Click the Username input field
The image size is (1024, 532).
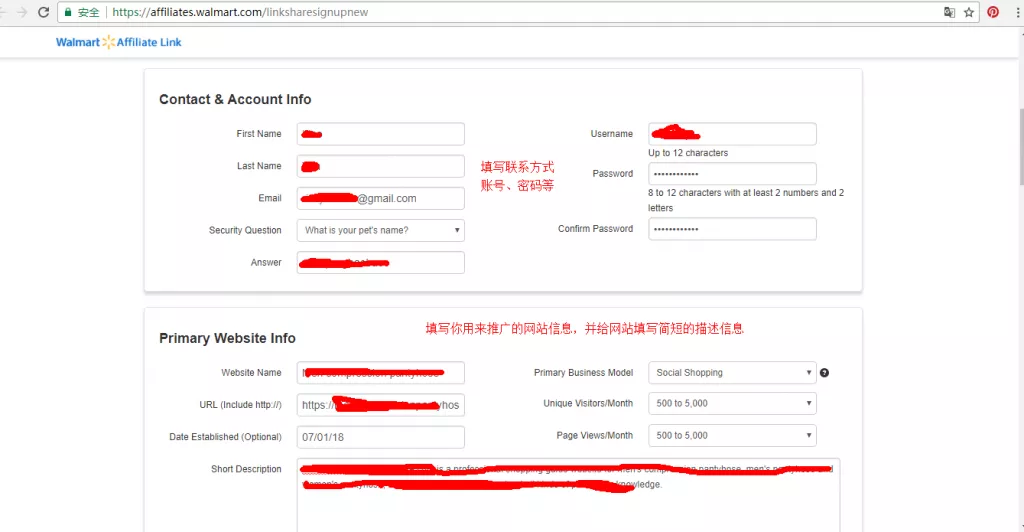point(732,134)
